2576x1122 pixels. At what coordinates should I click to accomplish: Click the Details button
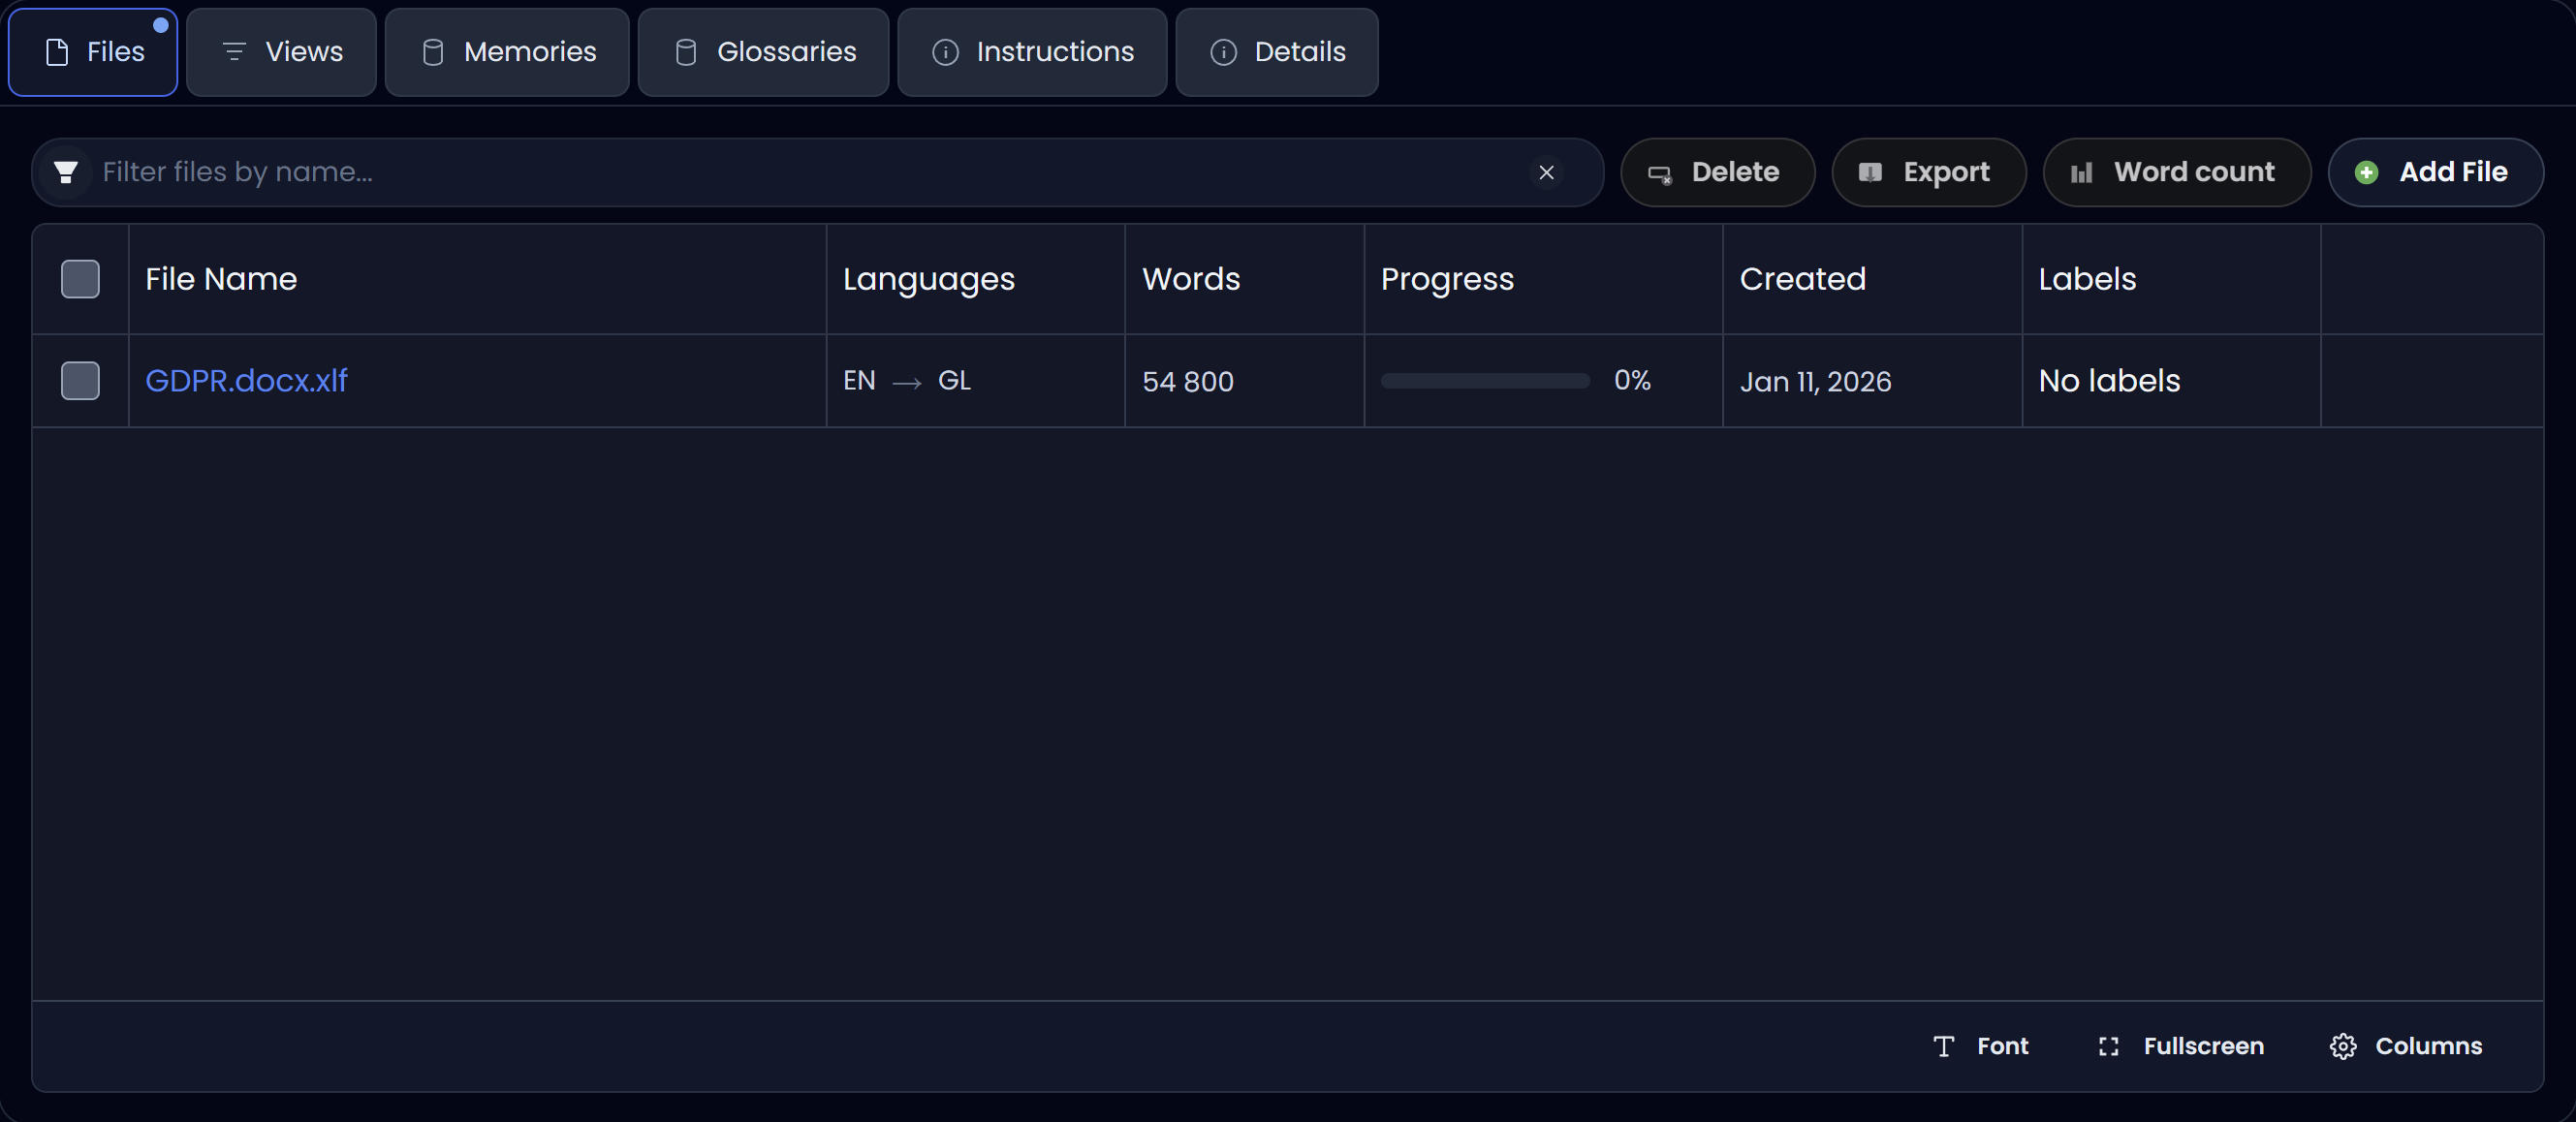[1276, 52]
